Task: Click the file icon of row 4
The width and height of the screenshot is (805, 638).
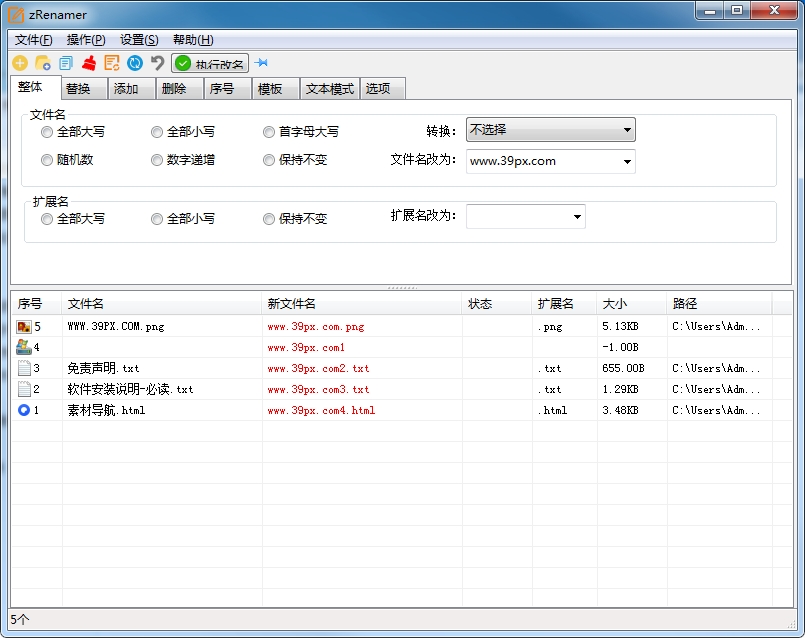Action: 24,347
